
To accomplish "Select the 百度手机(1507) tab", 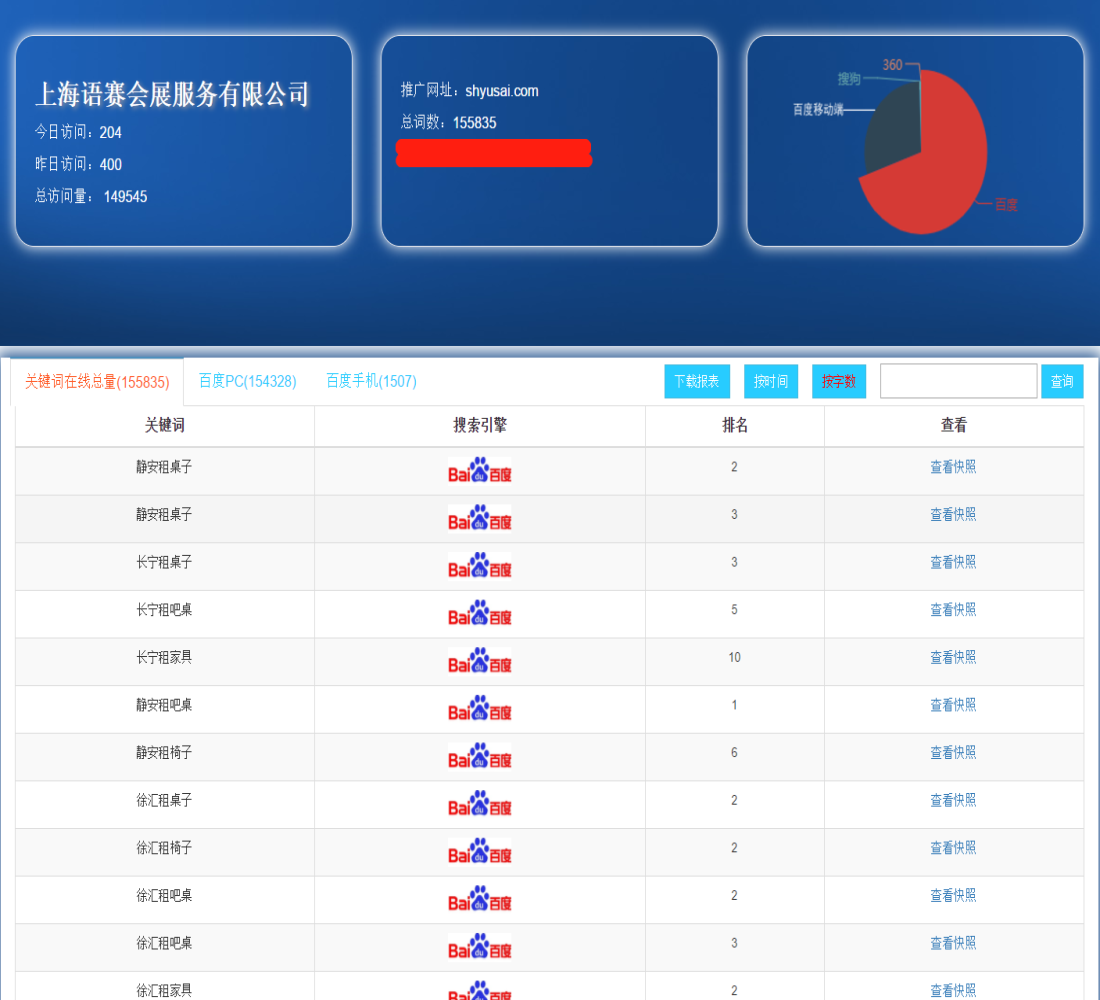I will click(371, 381).
